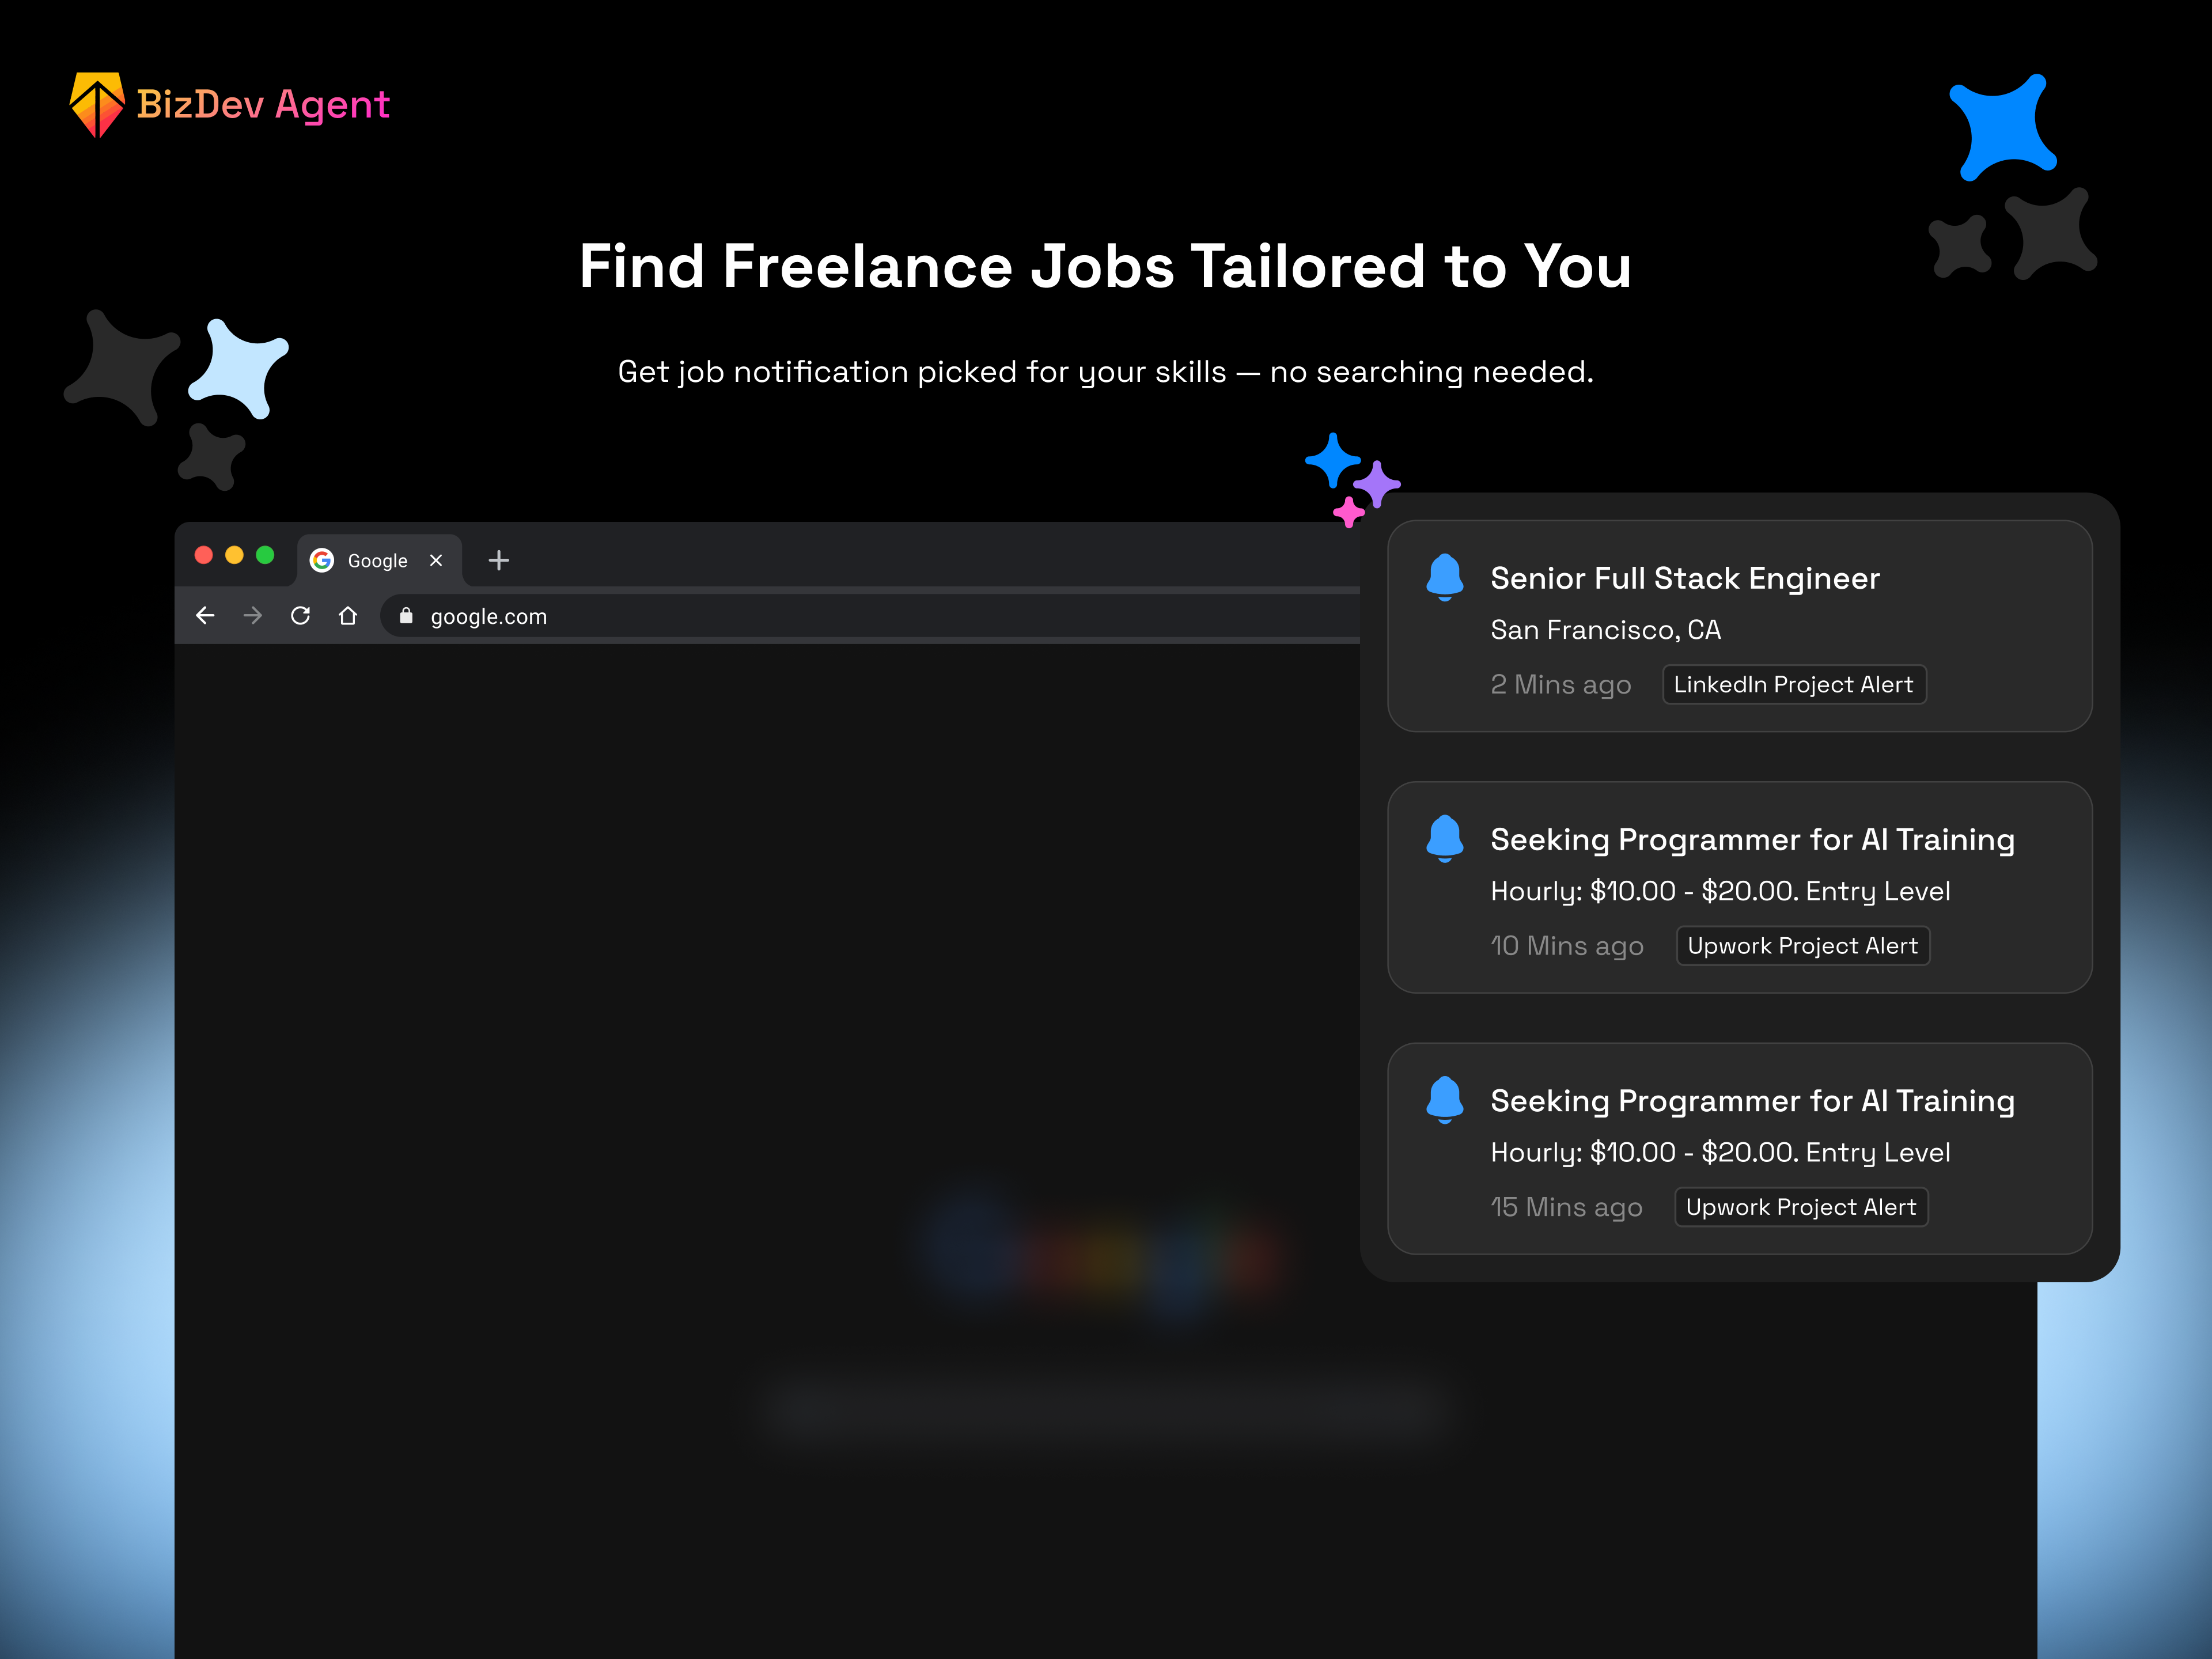Click Upwork Project Alert tag on 15 Mins card

(1801, 1207)
